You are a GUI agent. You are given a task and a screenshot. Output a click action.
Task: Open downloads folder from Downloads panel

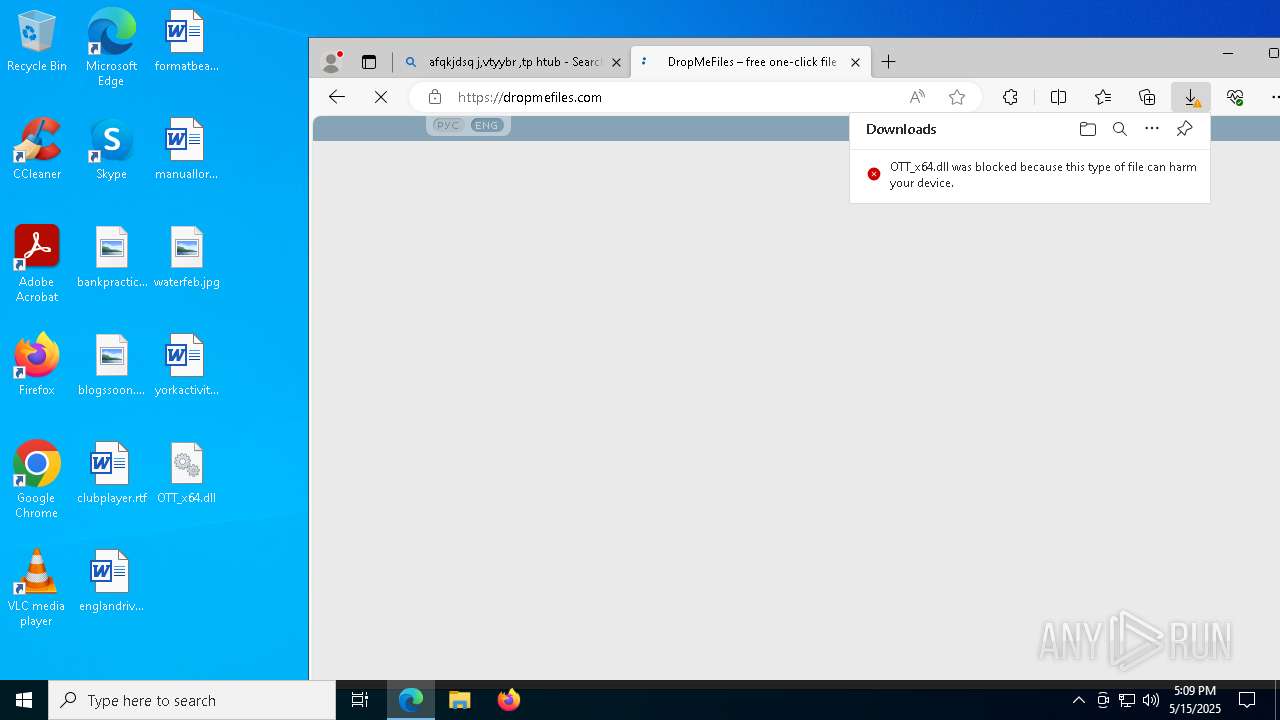1088,129
